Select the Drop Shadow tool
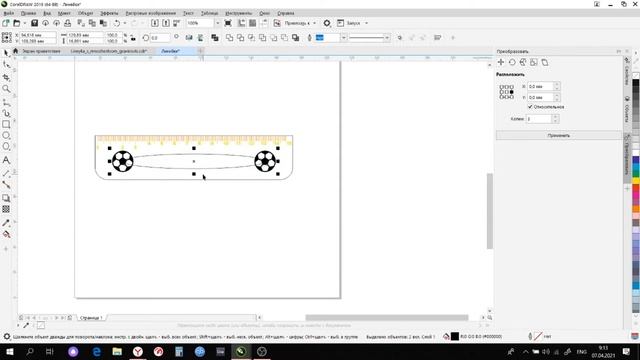 click(x=6, y=198)
